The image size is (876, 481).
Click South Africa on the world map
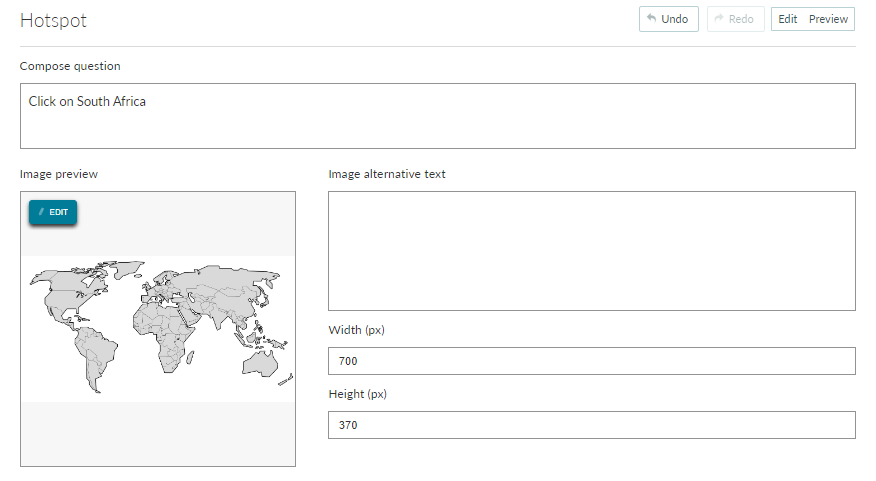pyautogui.click(x=170, y=366)
